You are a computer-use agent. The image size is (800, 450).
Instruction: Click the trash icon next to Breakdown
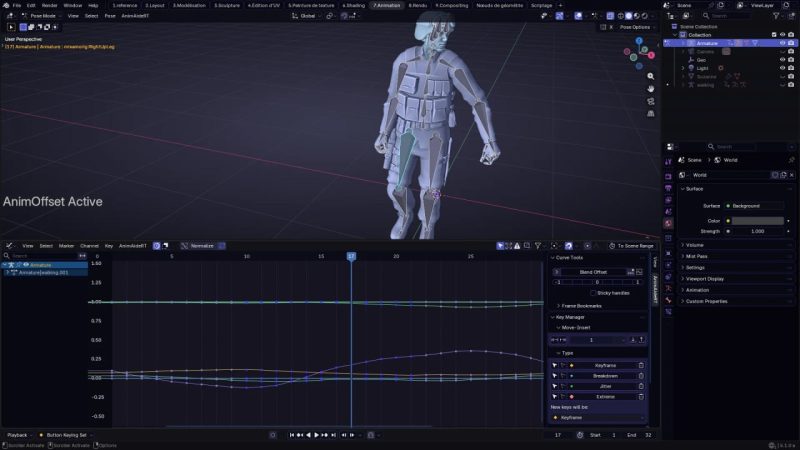point(641,376)
